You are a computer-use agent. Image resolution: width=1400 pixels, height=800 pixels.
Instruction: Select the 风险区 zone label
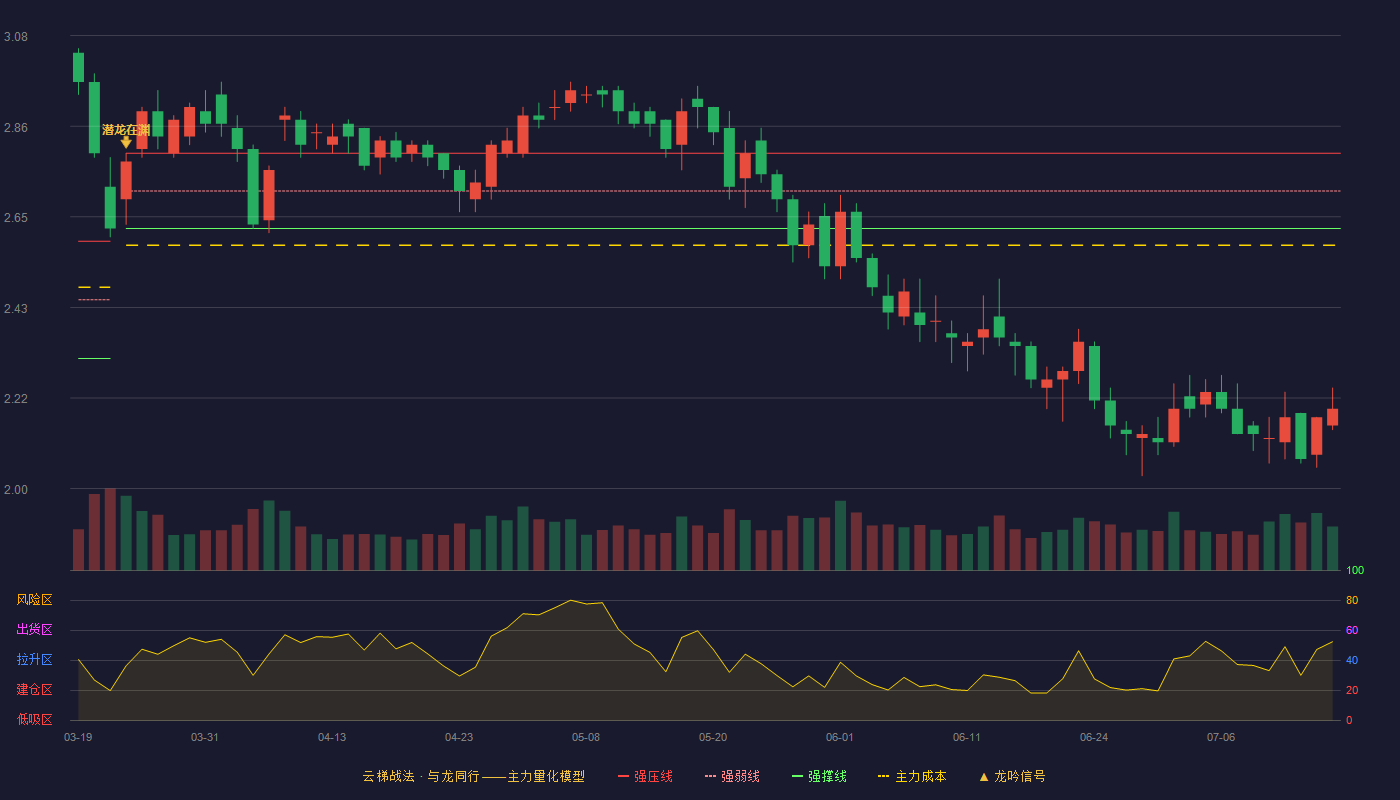[34, 600]
